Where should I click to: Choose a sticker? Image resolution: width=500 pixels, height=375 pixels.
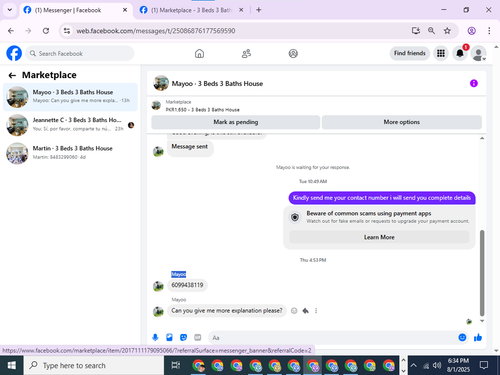click(183, 338)
